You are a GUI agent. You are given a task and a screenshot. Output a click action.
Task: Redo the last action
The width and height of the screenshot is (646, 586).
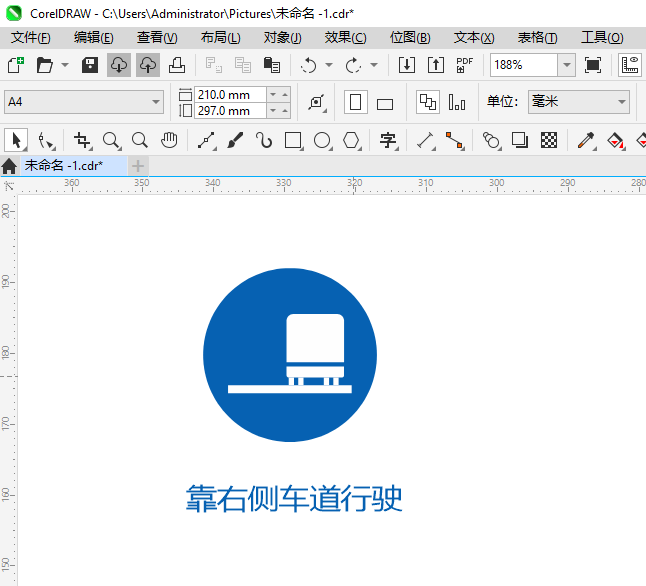353,65
